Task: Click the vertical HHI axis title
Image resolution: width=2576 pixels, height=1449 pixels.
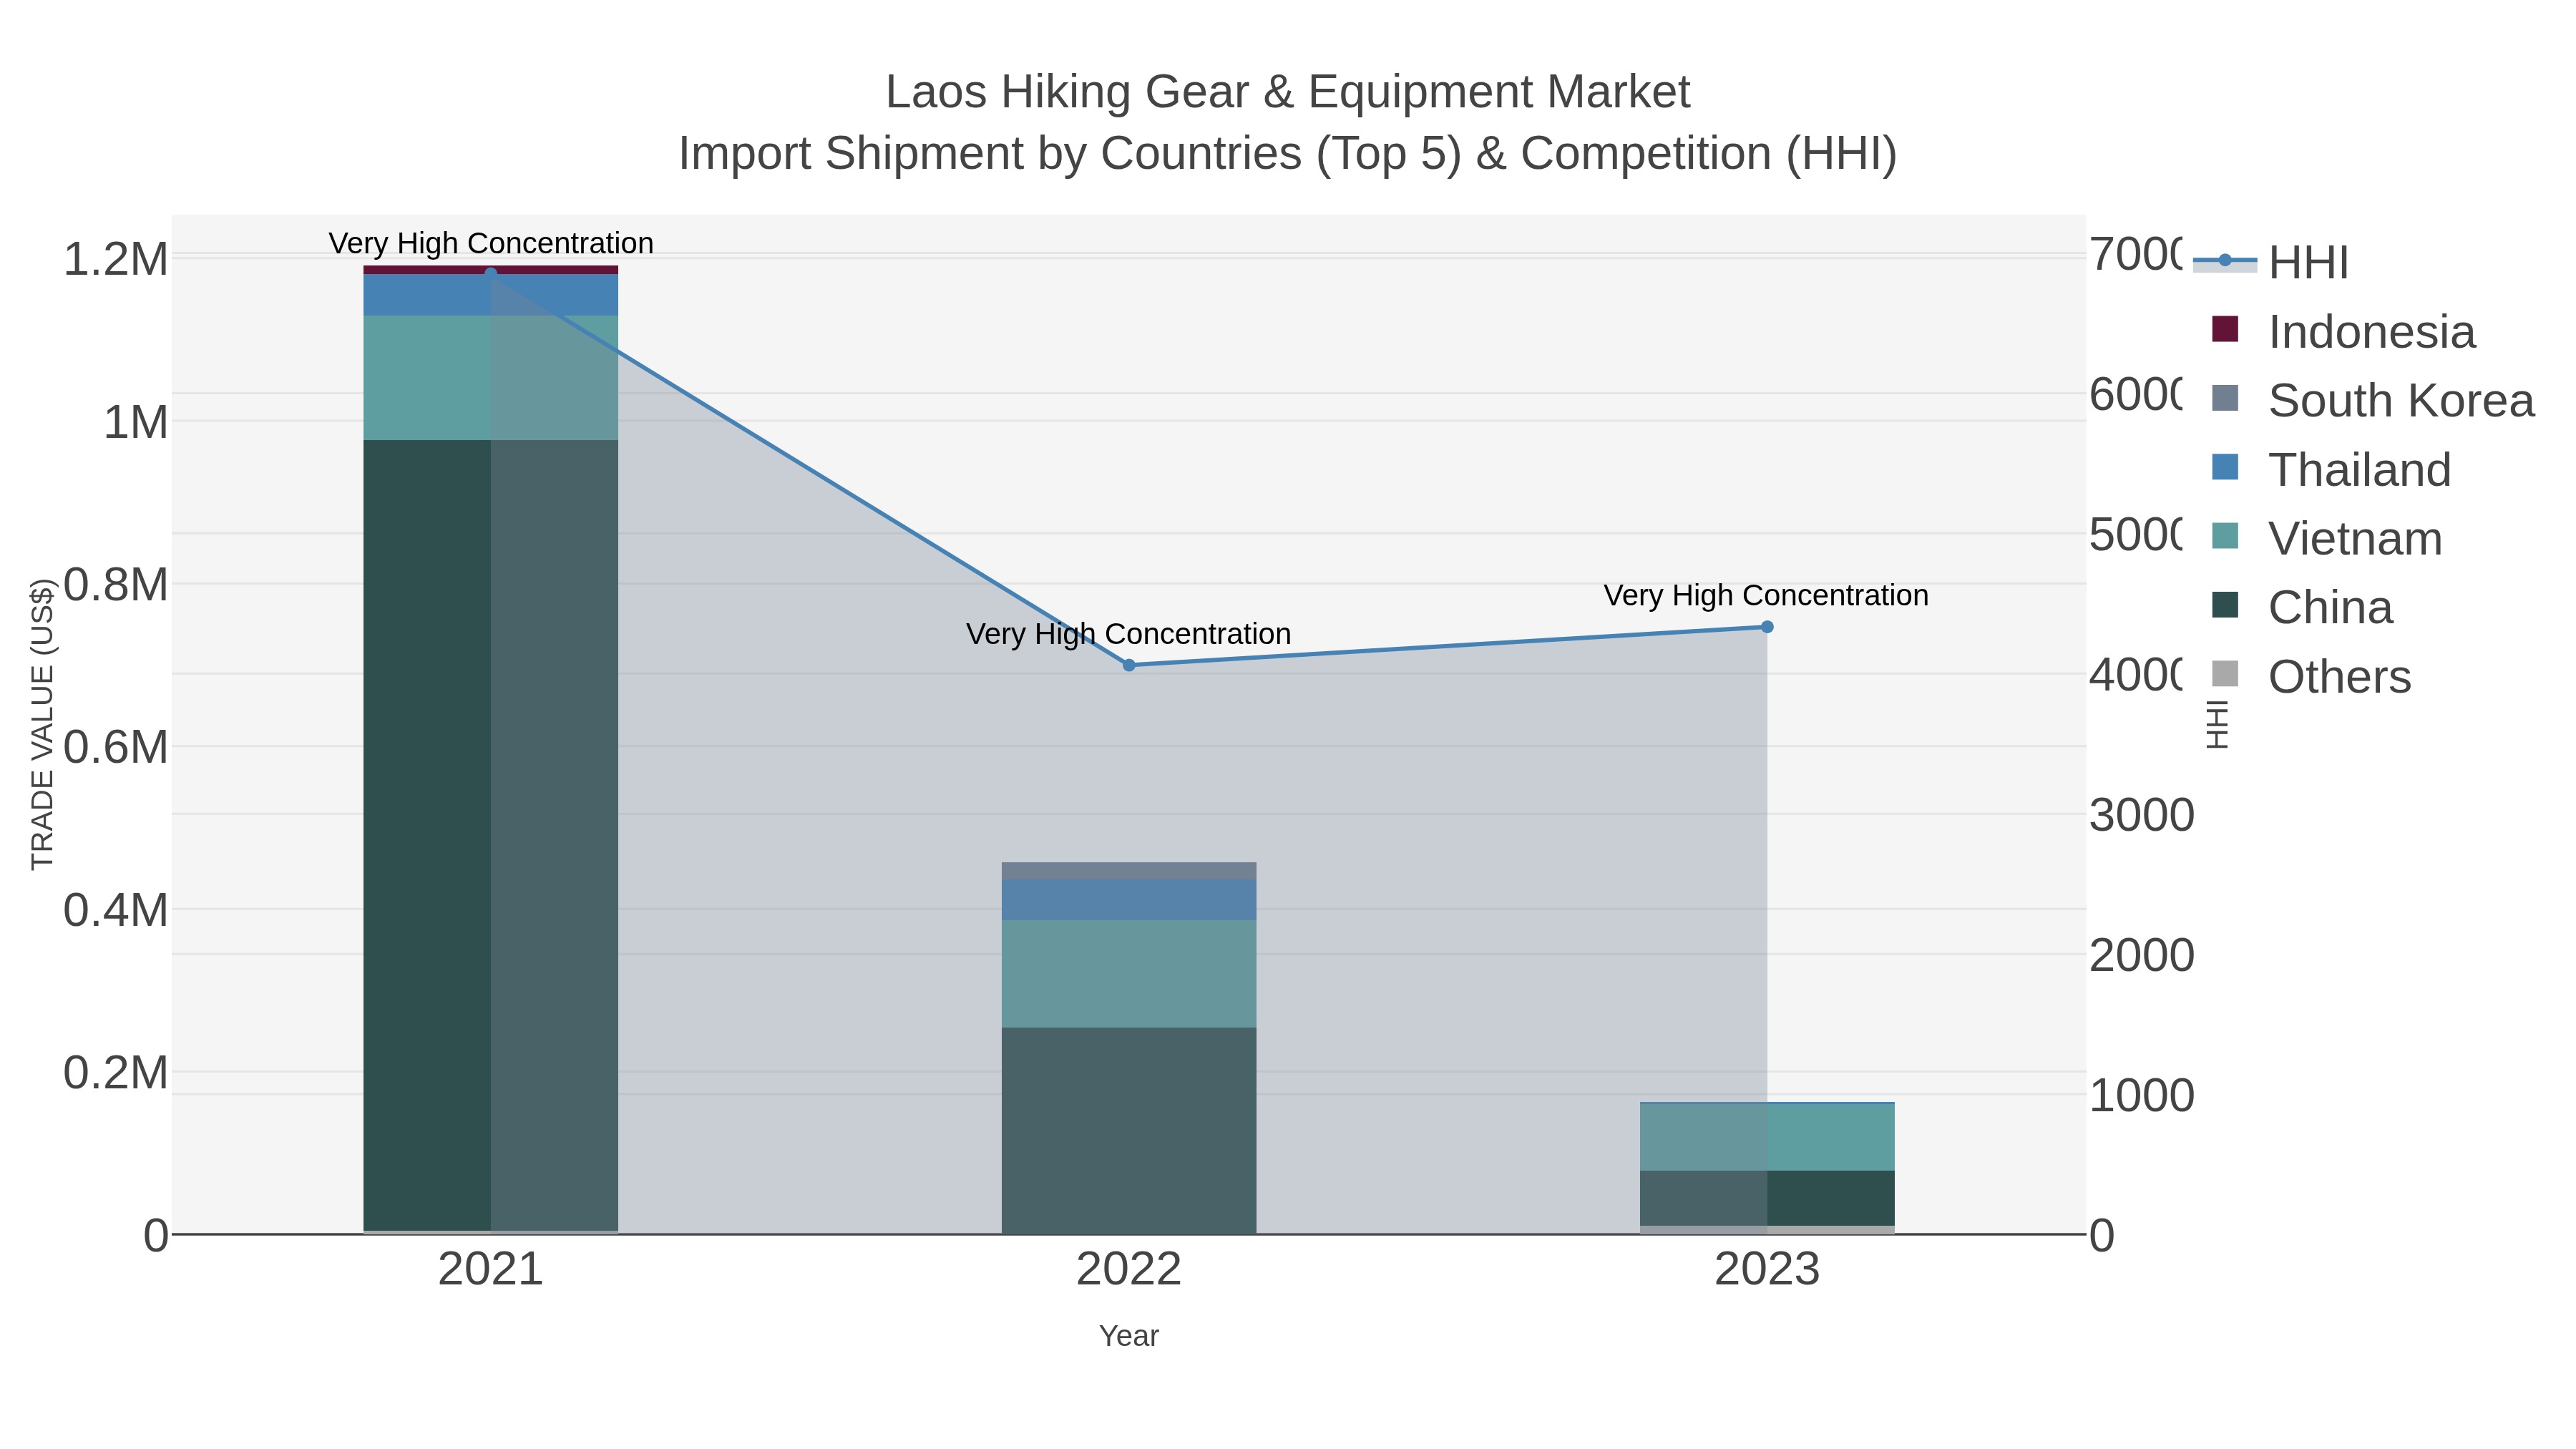Action: pos(2217,724)
